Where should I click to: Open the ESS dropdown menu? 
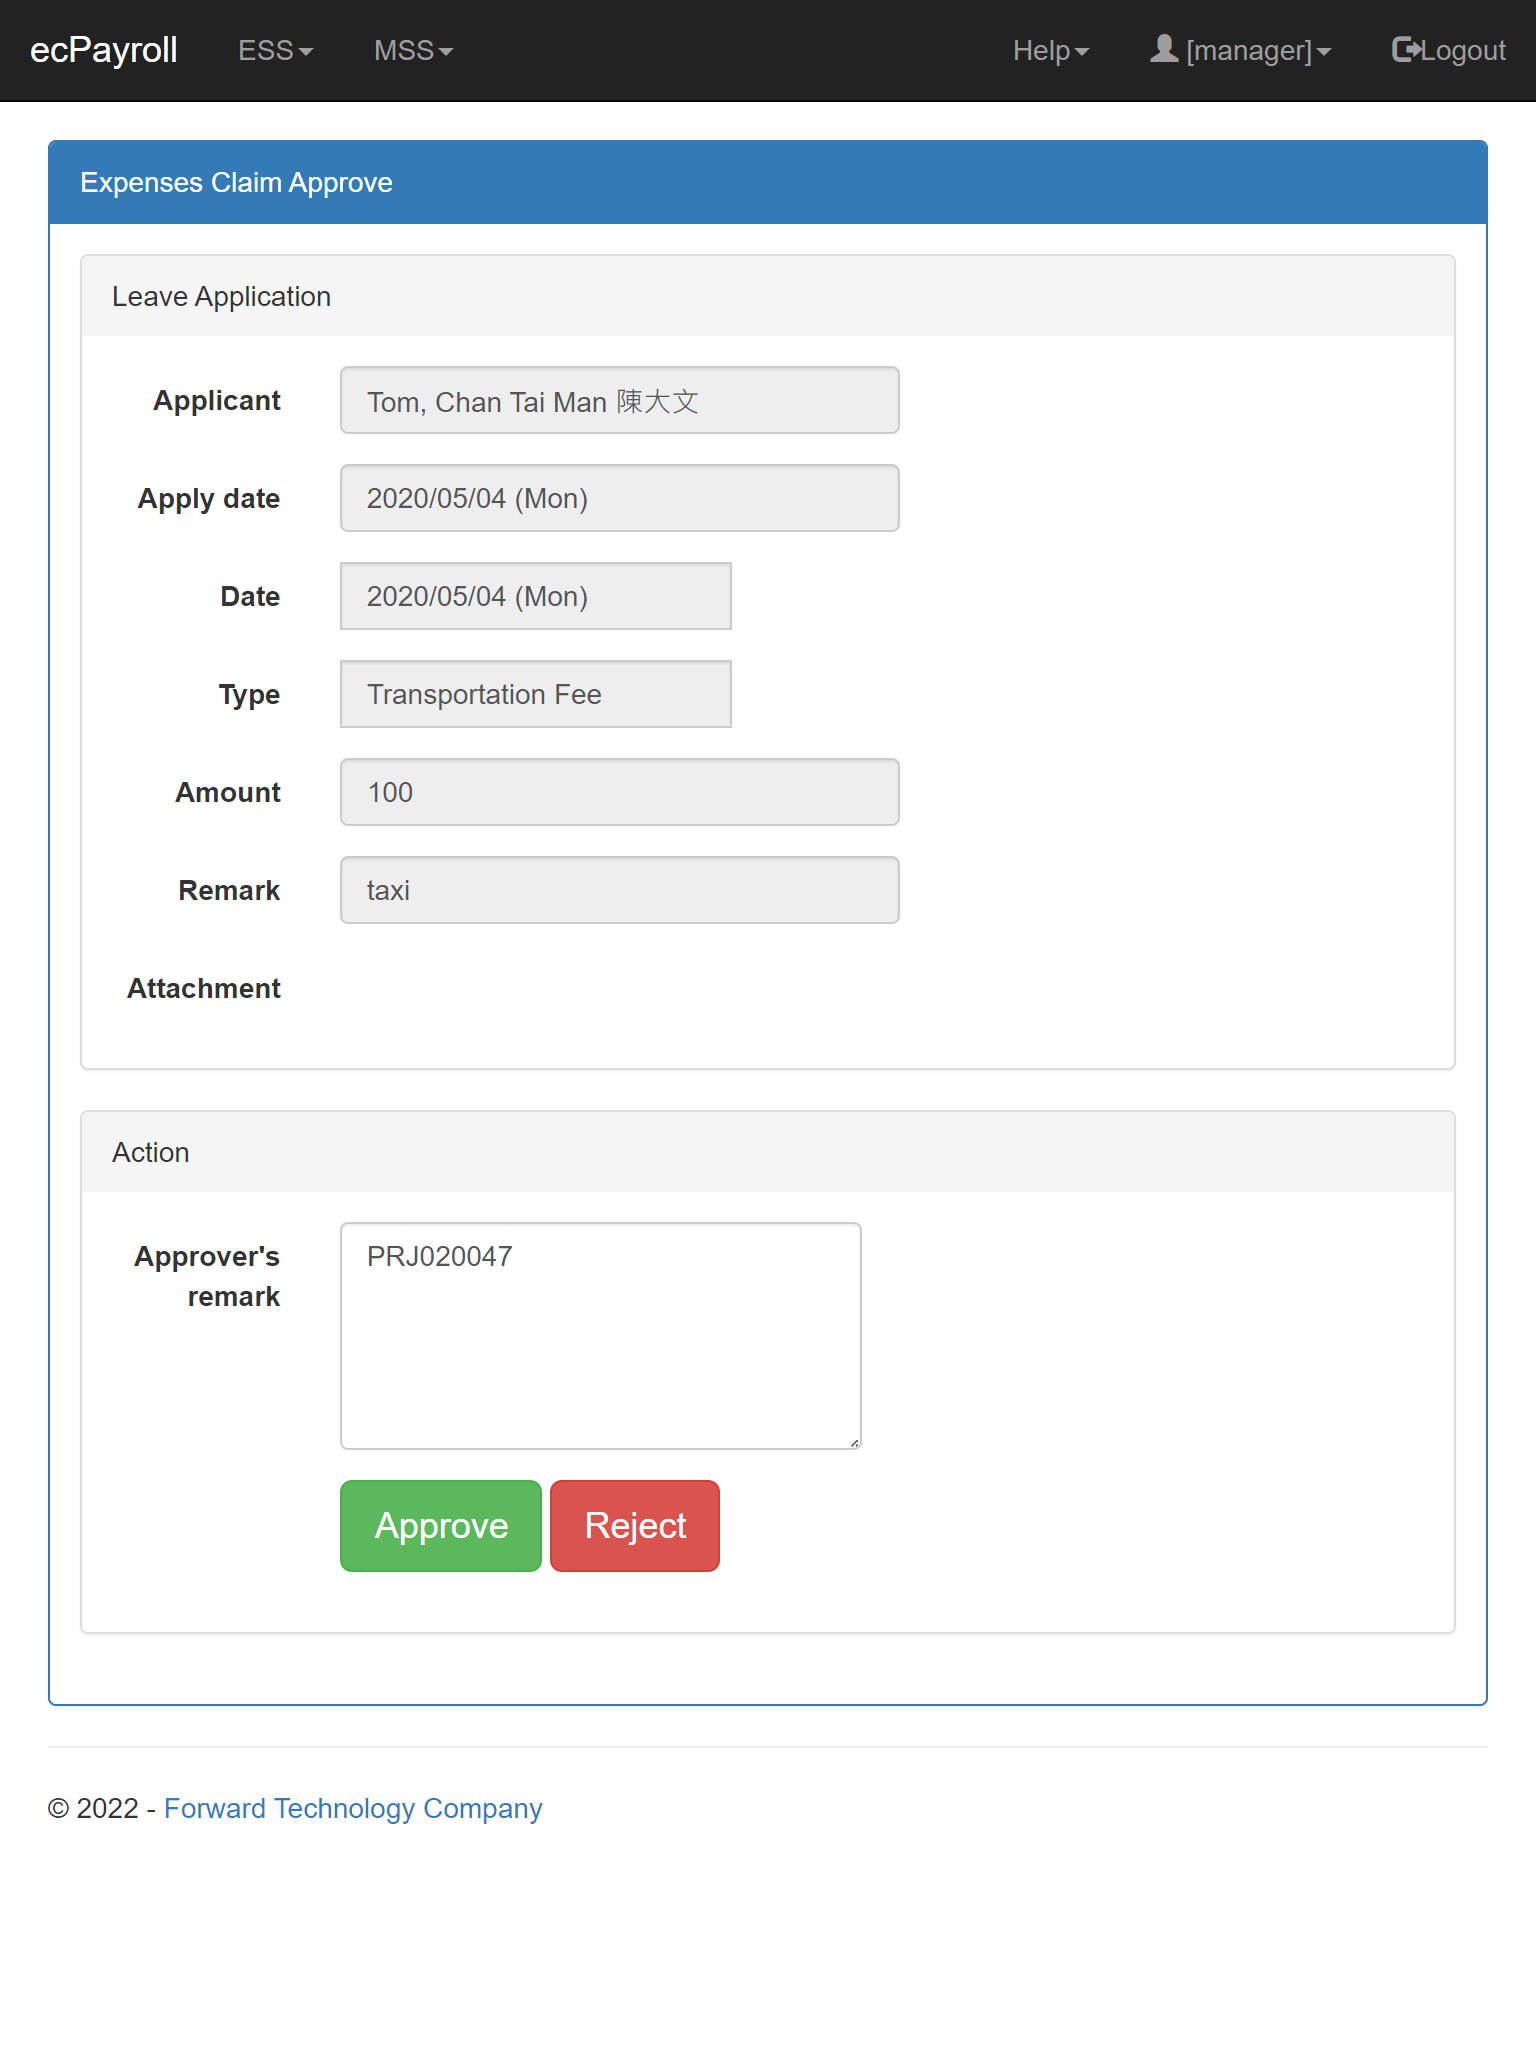pos(276,50)
